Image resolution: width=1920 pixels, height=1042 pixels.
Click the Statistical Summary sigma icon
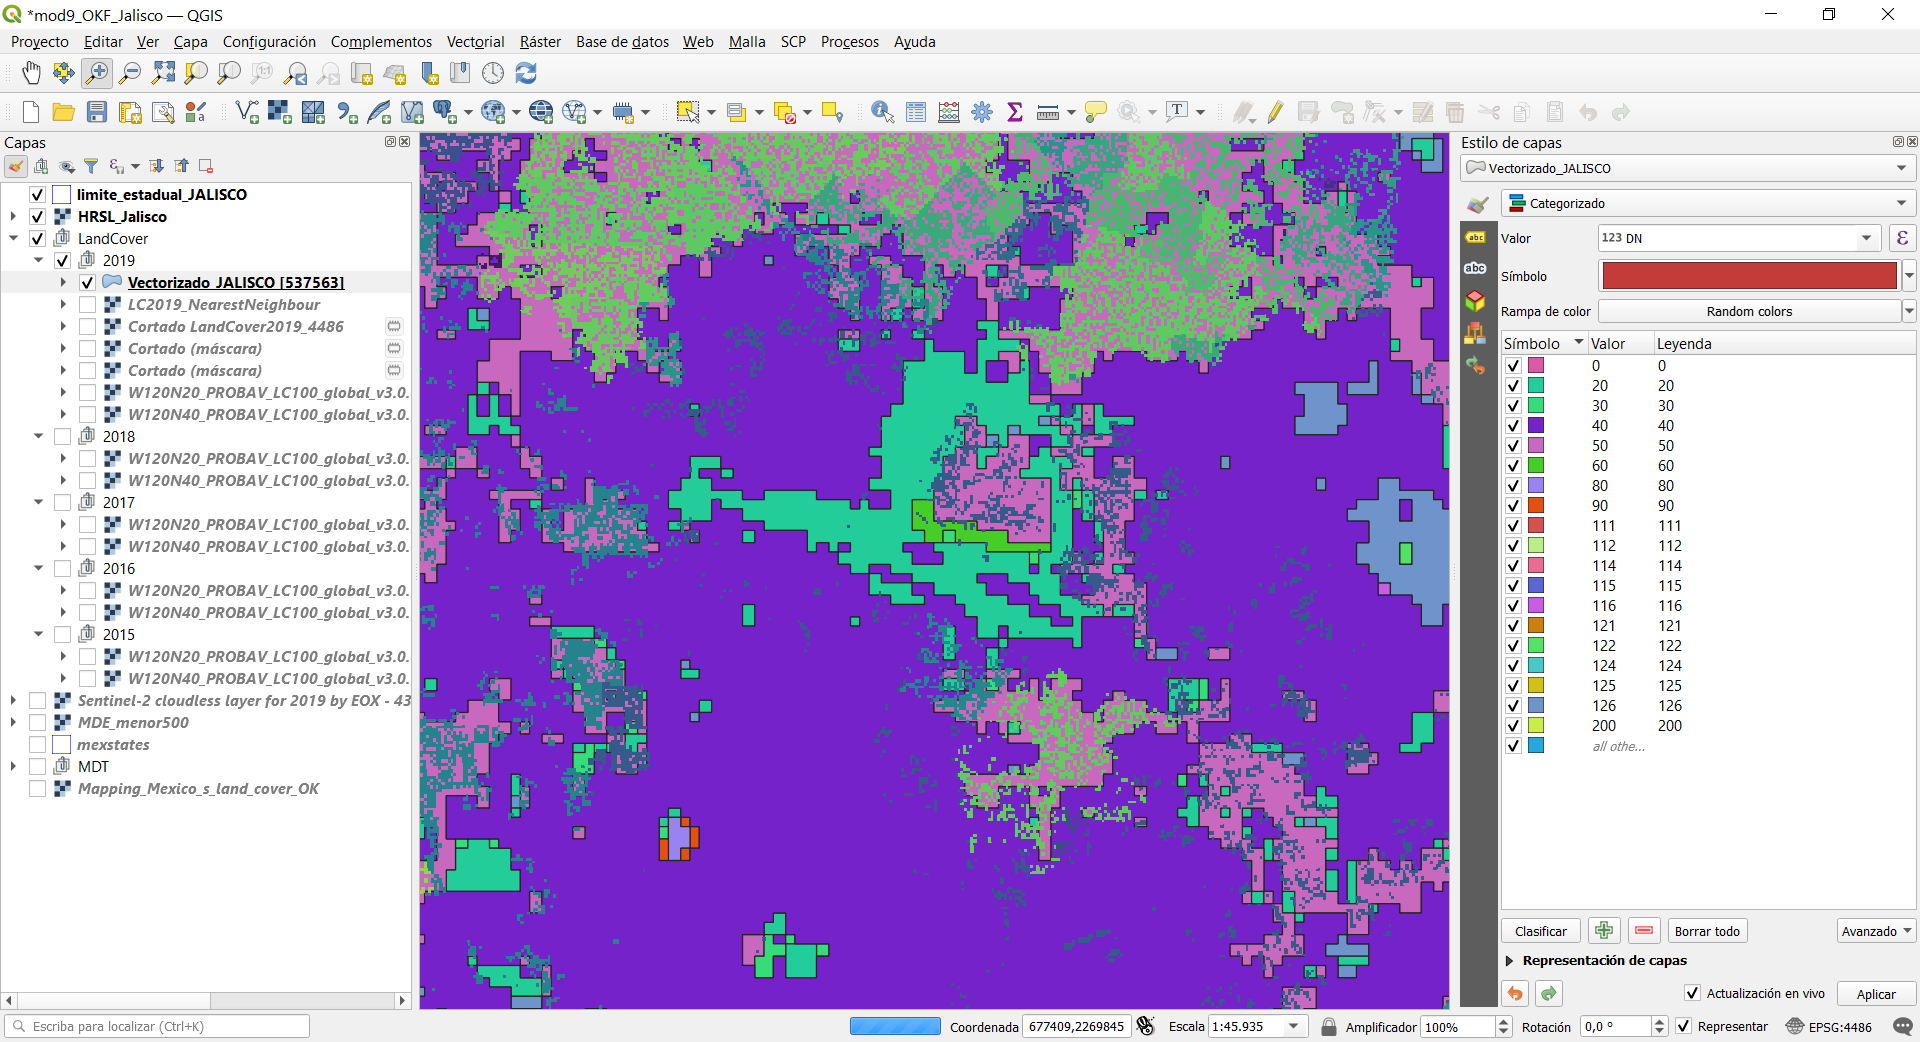[1015, 112]
